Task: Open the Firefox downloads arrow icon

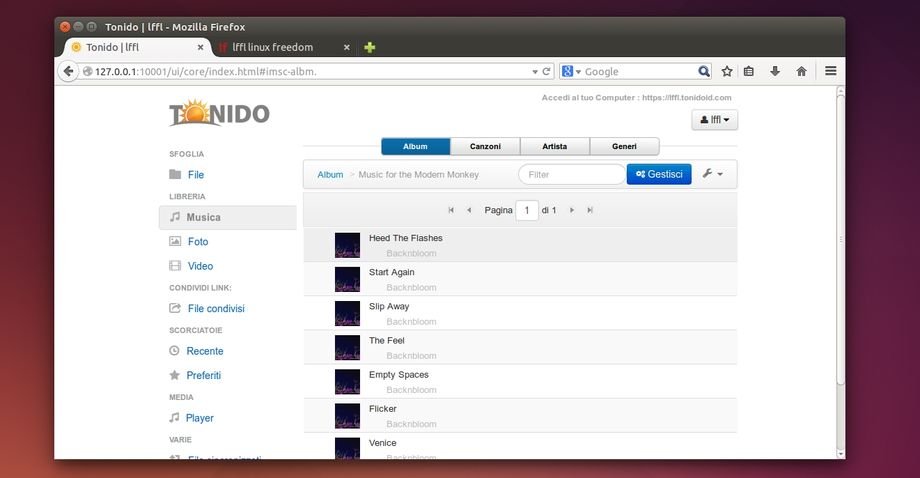Action: tap(775, 72)
